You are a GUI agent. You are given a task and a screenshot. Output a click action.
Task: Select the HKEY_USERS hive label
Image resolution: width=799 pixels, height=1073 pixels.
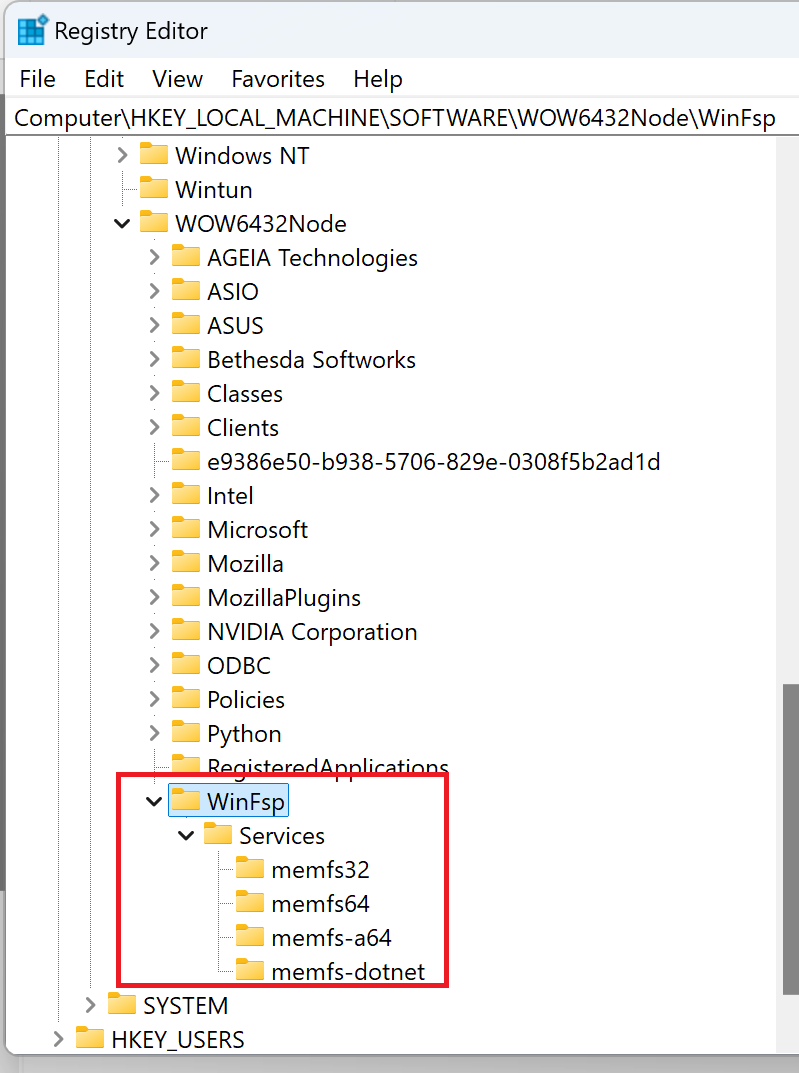178,1039
